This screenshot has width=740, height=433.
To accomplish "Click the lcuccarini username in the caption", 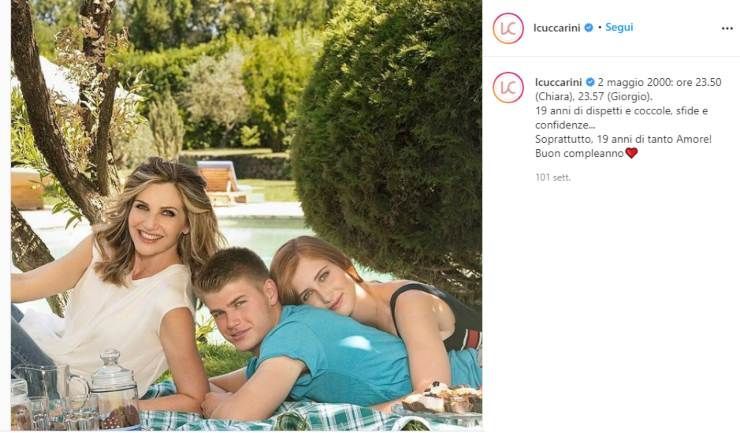I will click(x=558, y=82).
